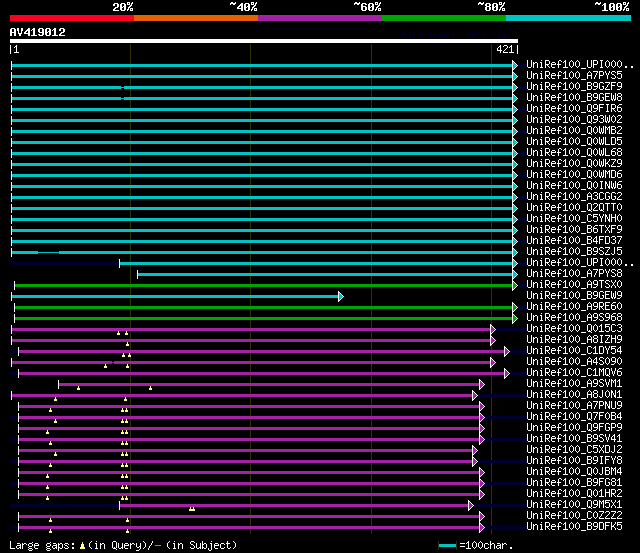The image size is (640, 553).
Task: Open hit UniRef100_Q0WMB2
Action: point(574,131)
